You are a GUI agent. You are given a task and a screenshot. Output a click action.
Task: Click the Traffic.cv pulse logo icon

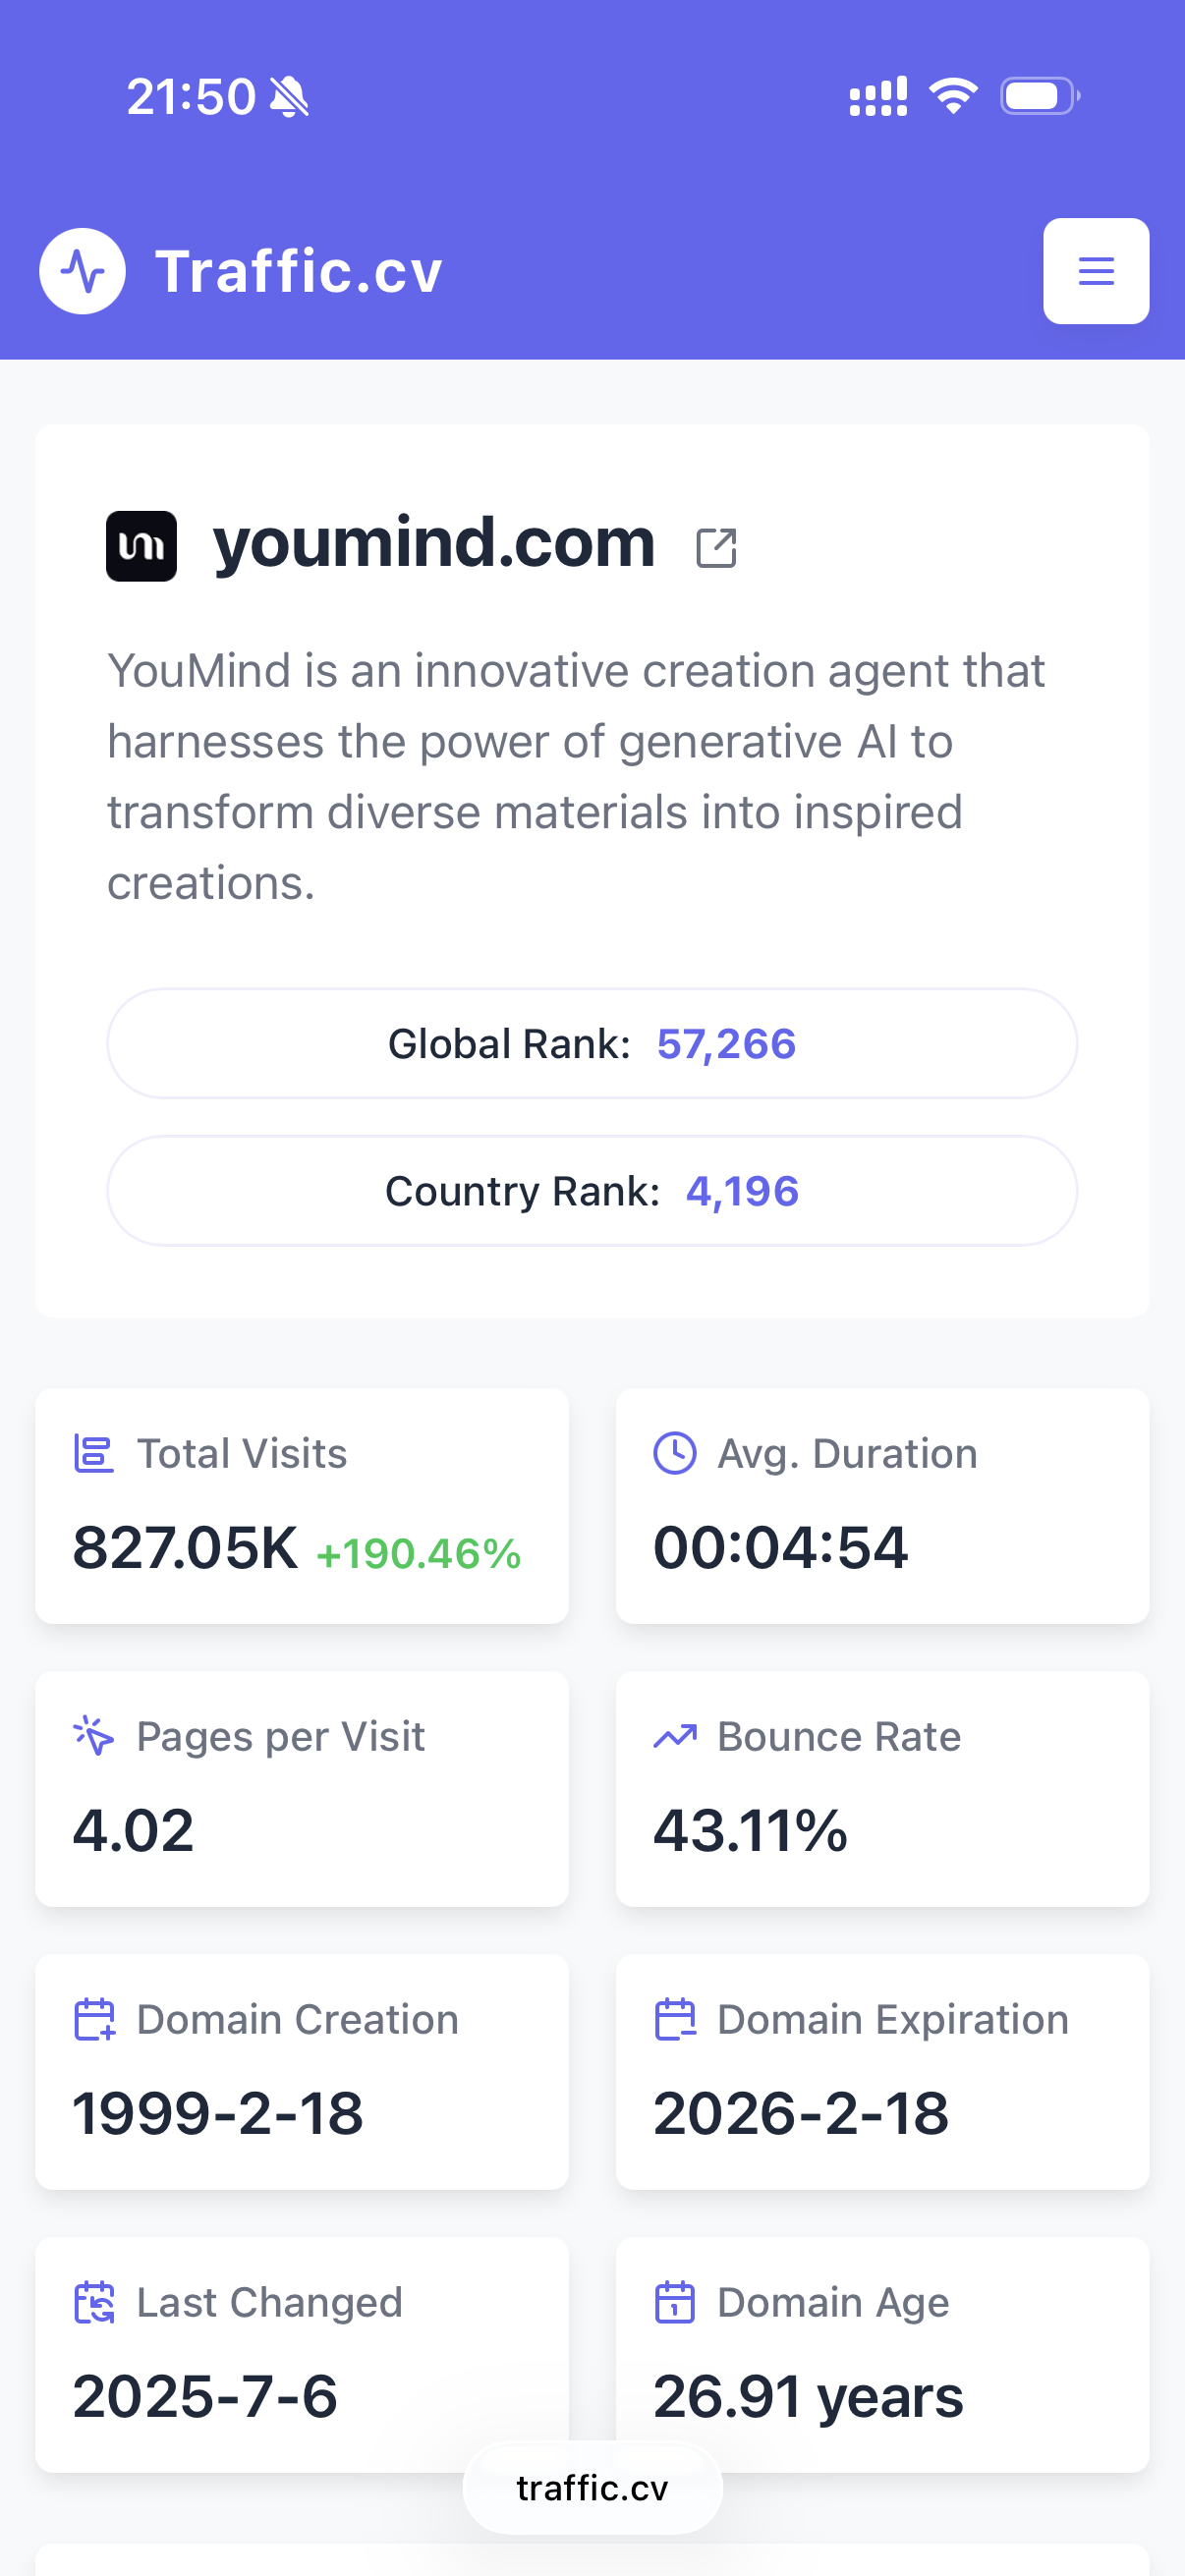[82, 271]
